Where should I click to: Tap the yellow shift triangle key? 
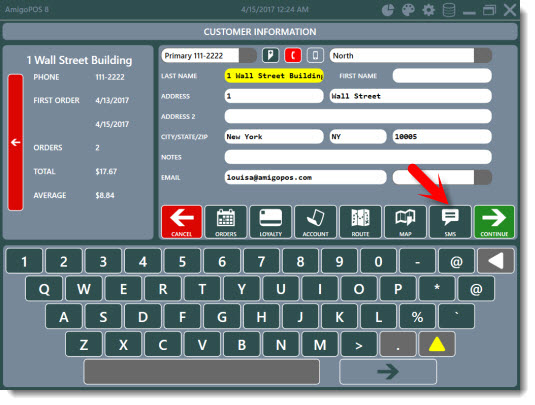tap(437, 345)
